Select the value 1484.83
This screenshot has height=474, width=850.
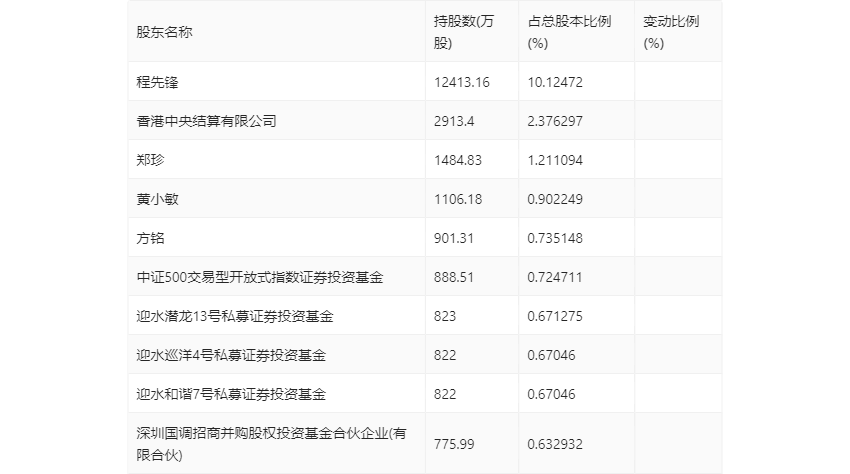[458, 160]
